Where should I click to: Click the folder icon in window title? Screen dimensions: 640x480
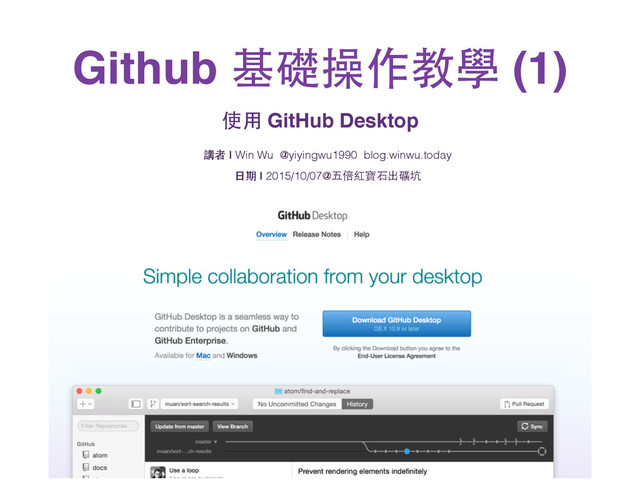tap(278, 391)
